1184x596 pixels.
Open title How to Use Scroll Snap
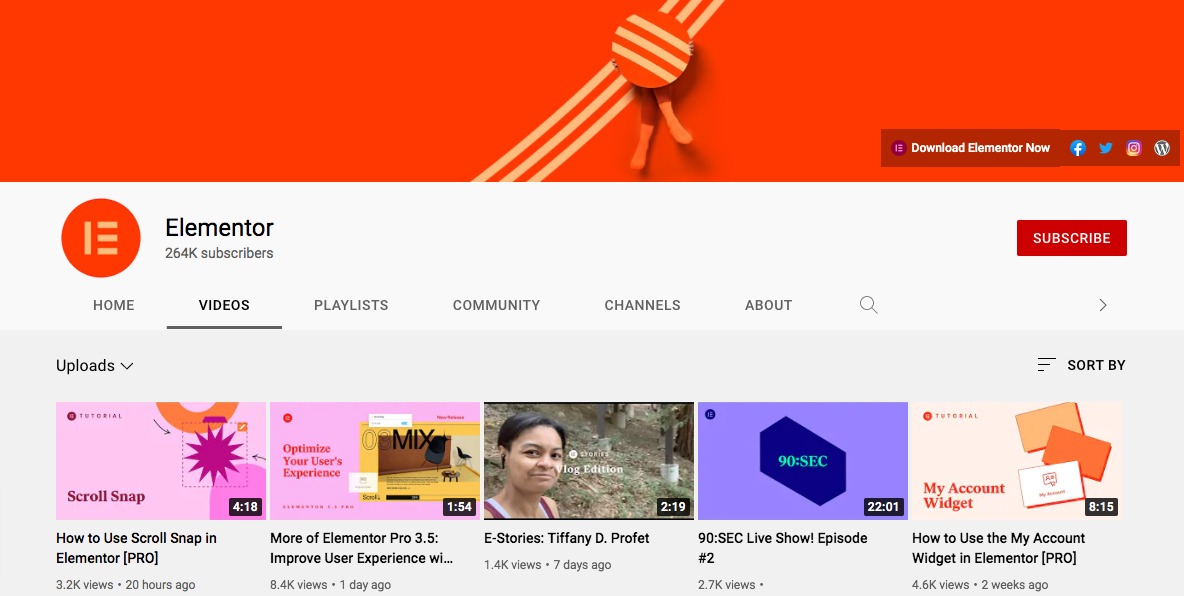tap(136, 548)
